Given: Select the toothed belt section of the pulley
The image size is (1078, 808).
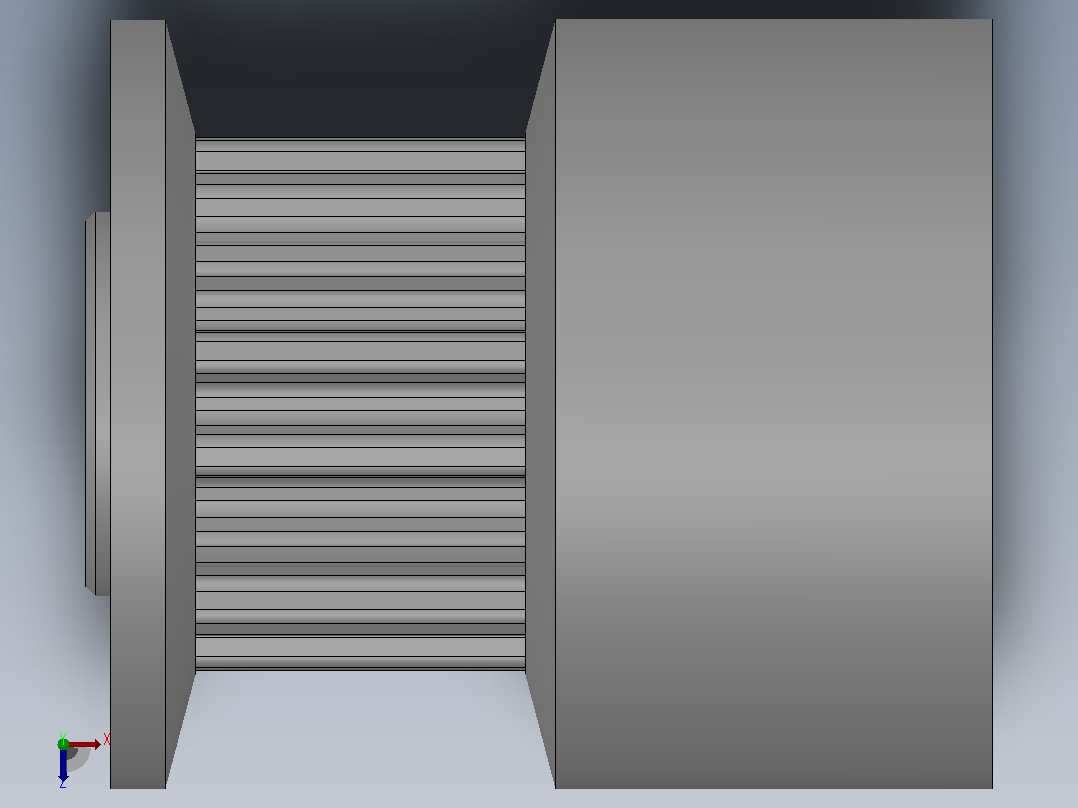Looking at the screenshot, I should [360, 404].
